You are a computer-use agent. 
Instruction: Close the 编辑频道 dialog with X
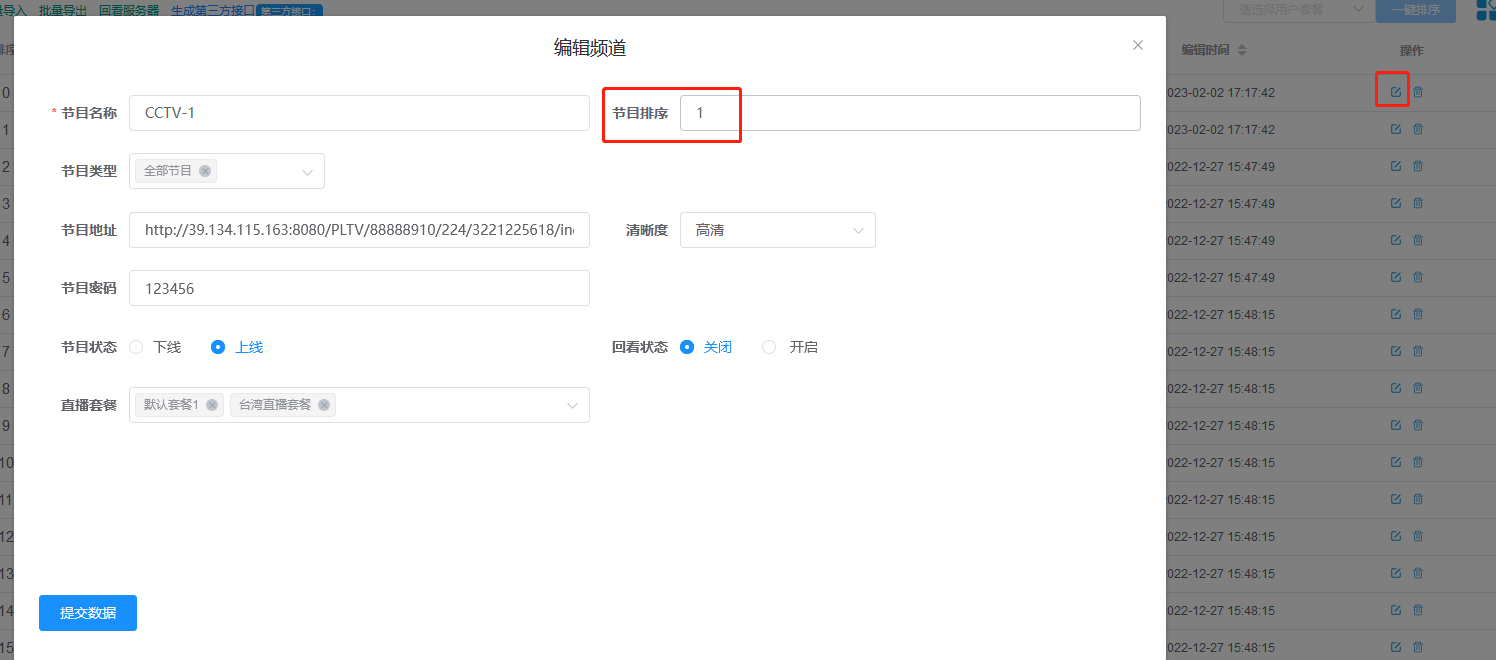click(1137, 45)
